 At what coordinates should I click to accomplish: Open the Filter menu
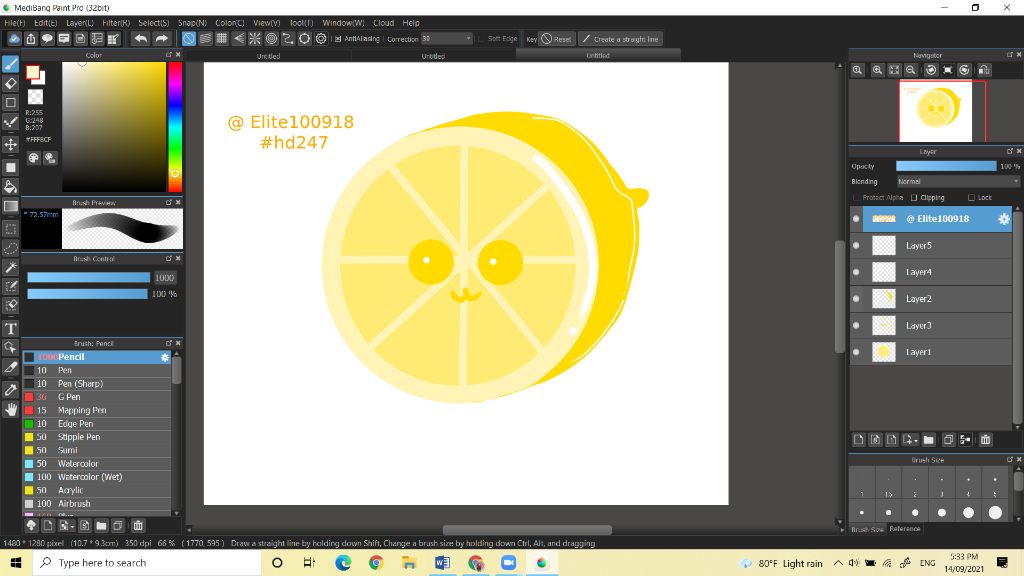116,23
